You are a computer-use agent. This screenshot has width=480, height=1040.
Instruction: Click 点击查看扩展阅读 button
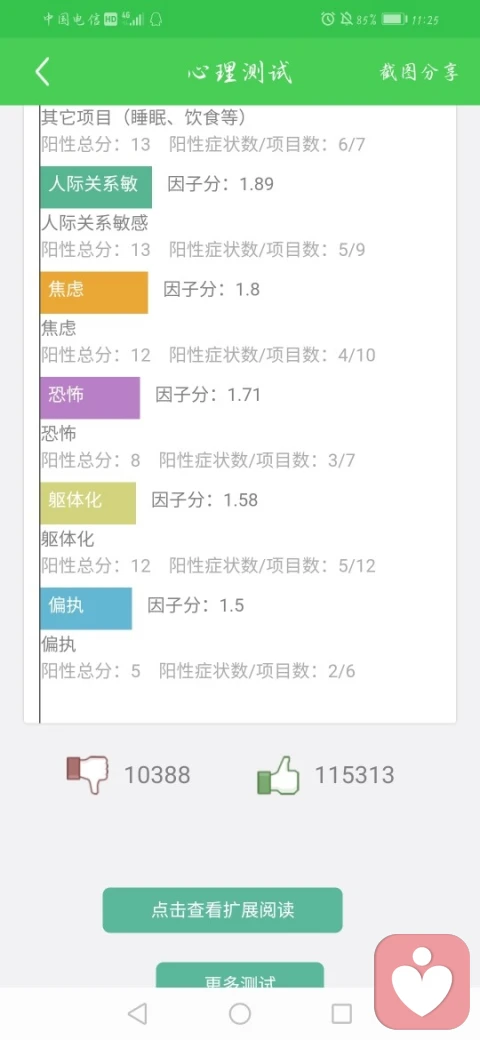(222, 910)
